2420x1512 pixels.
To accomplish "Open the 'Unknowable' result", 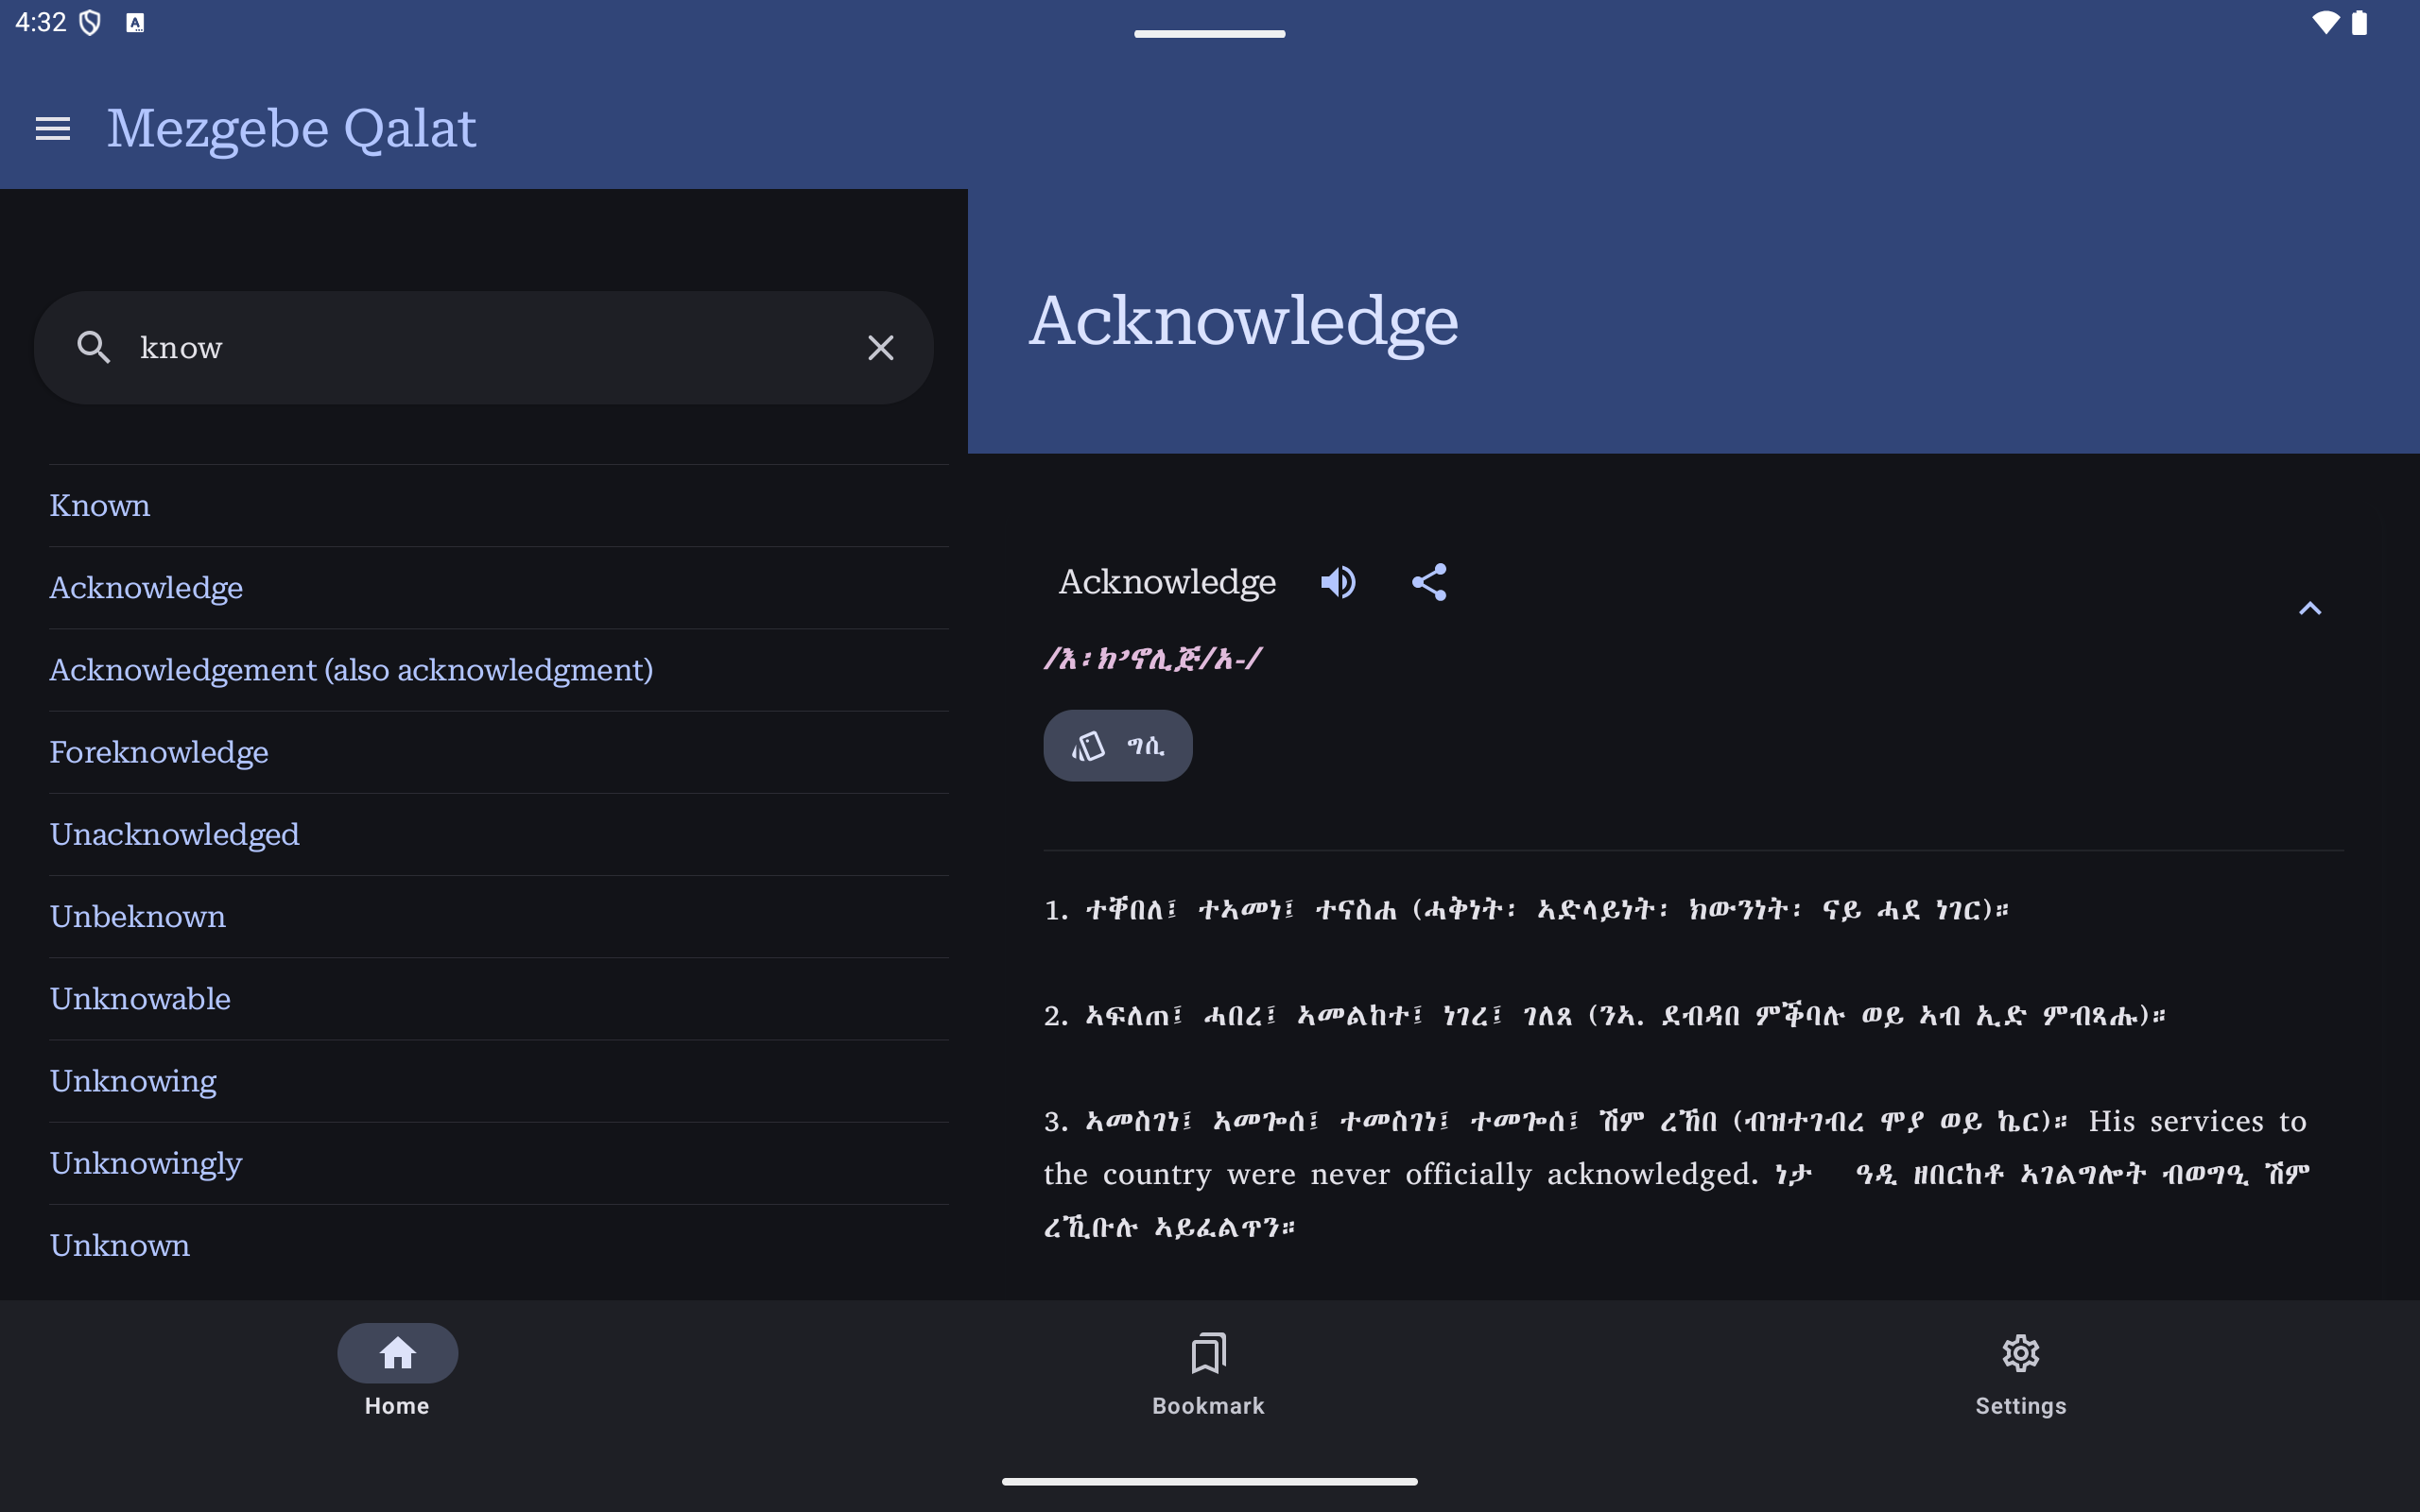I will 499,999.
